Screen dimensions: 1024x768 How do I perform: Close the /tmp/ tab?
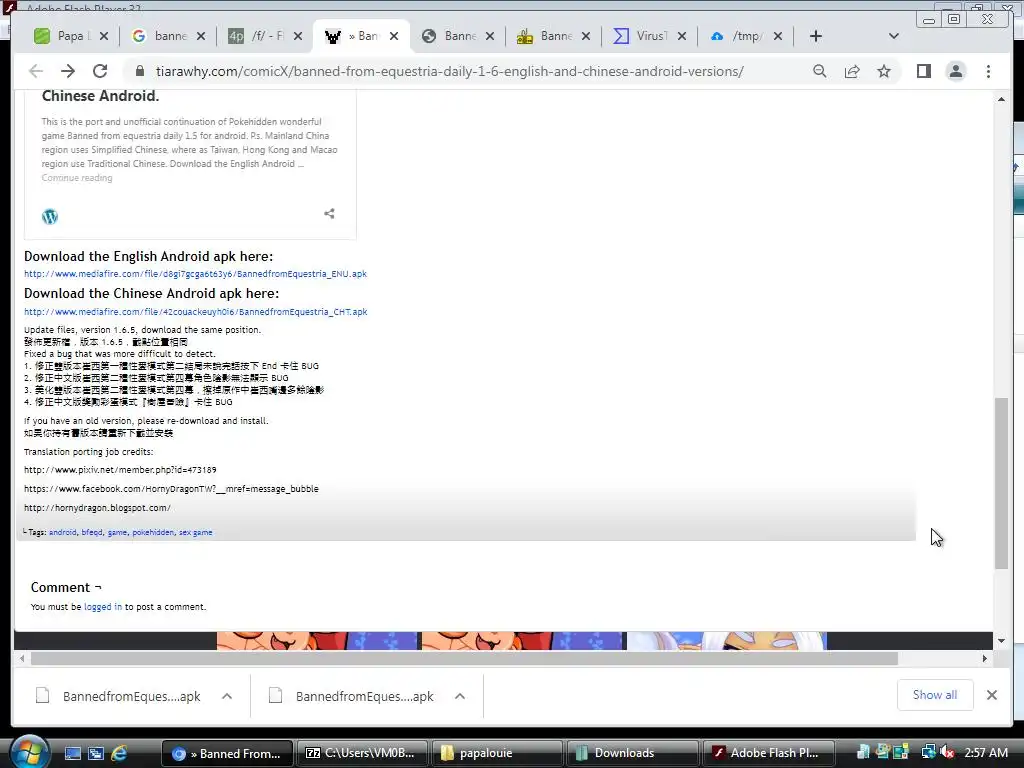778,36
